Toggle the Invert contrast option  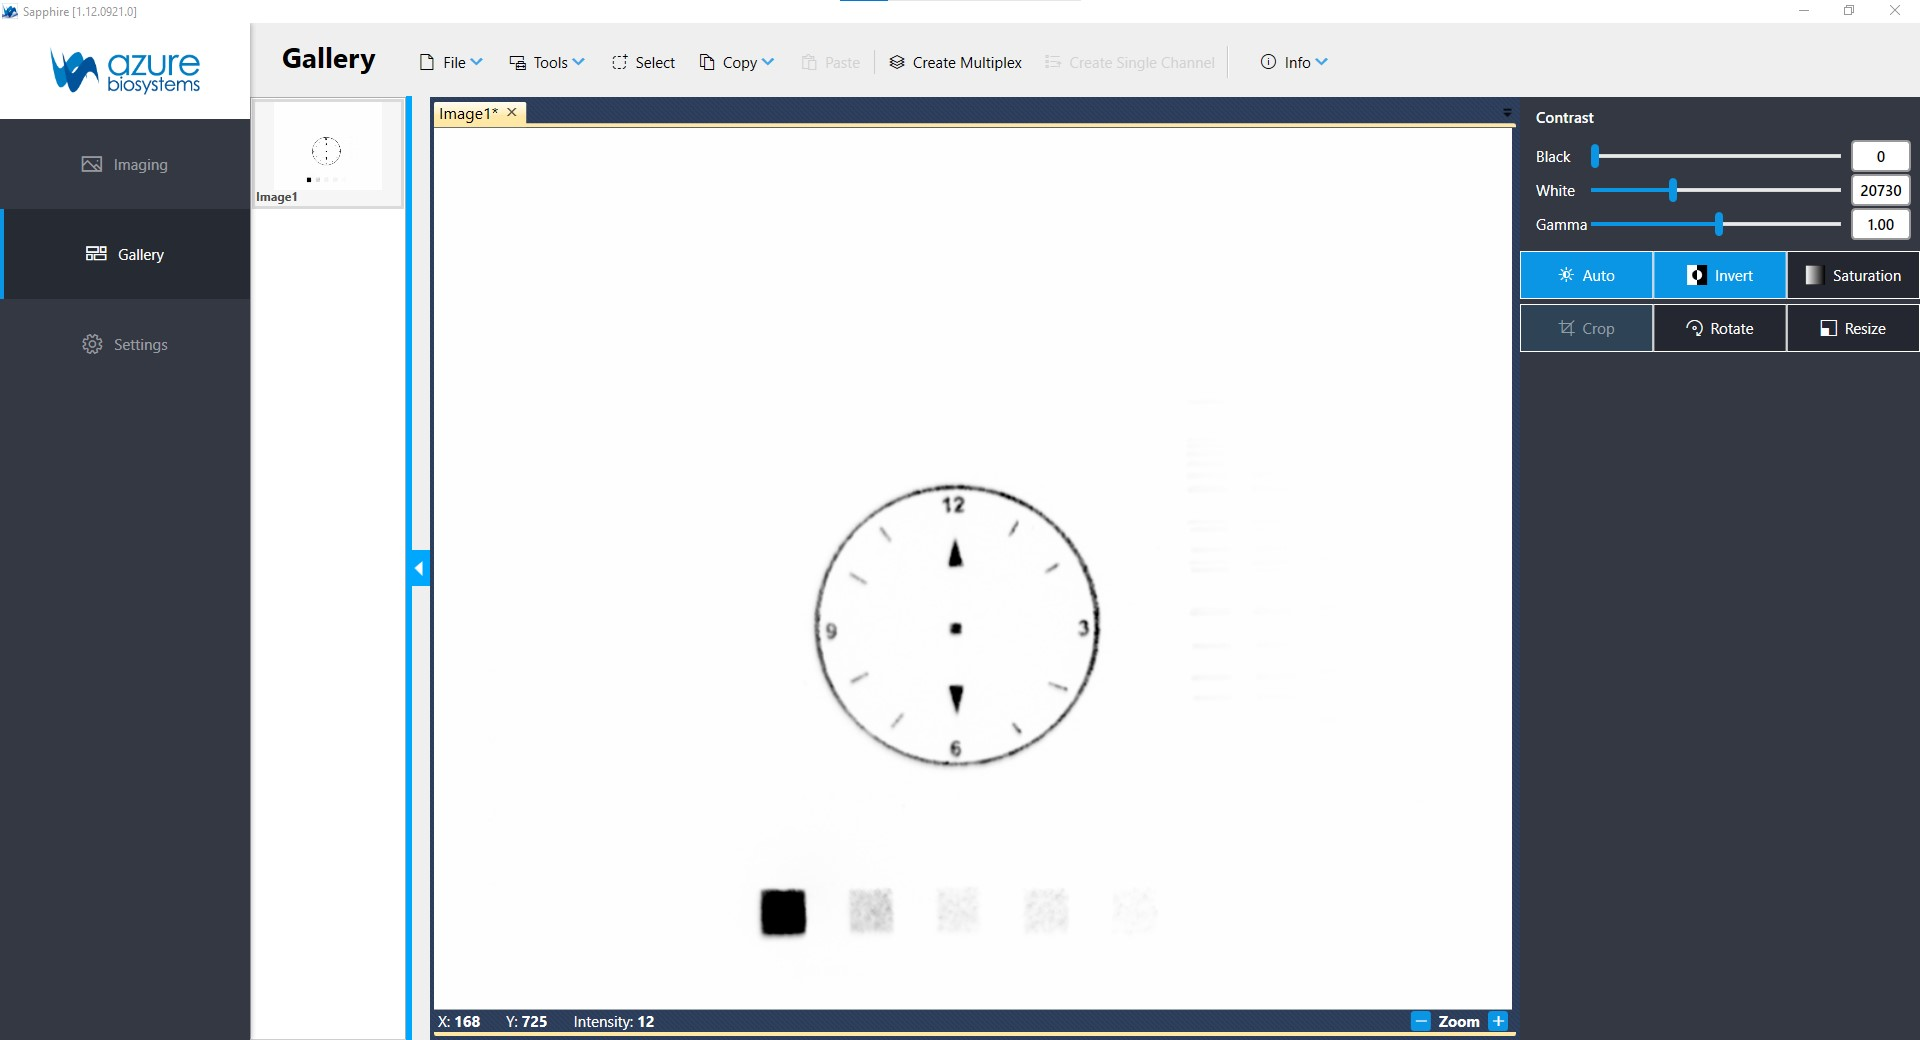click(x=1719, y=275)
